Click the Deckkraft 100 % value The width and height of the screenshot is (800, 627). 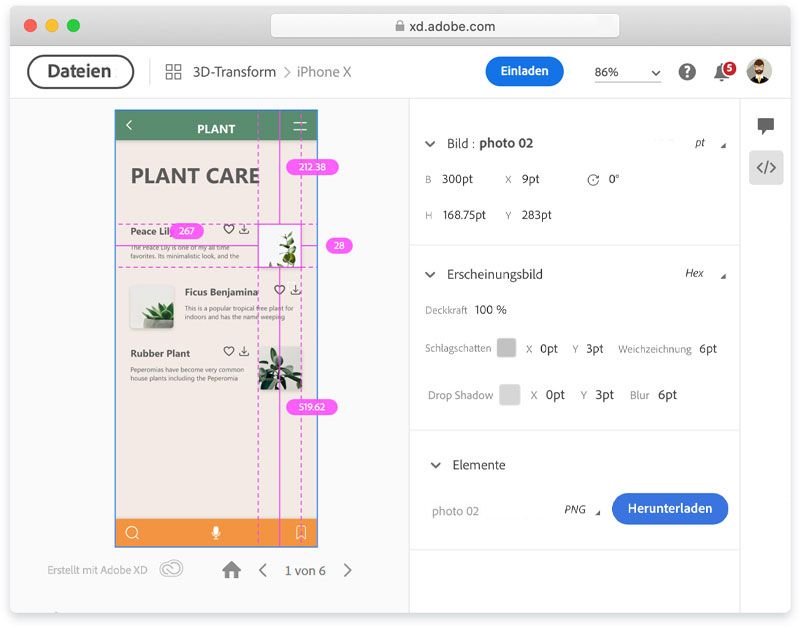point(490,310)
